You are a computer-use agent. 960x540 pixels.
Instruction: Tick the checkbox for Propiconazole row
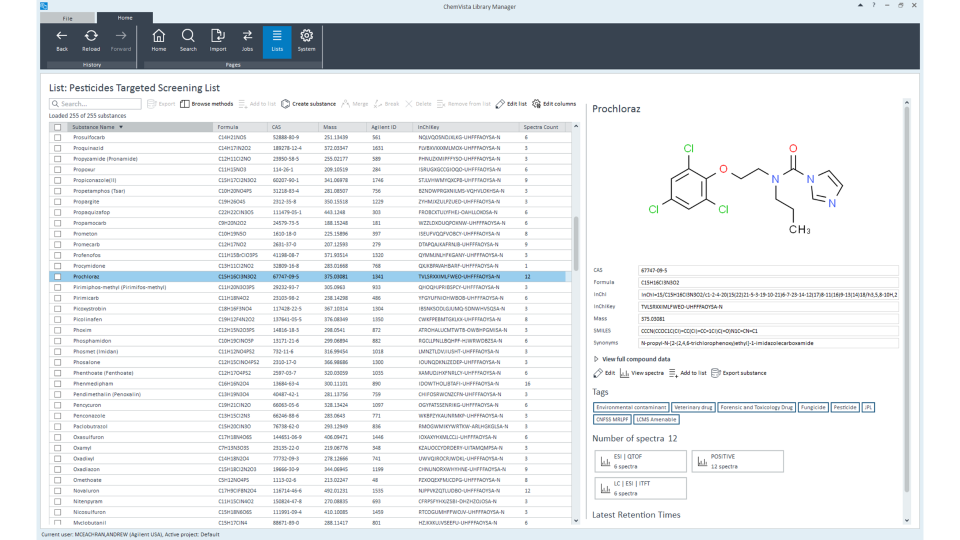coord(57,182)
